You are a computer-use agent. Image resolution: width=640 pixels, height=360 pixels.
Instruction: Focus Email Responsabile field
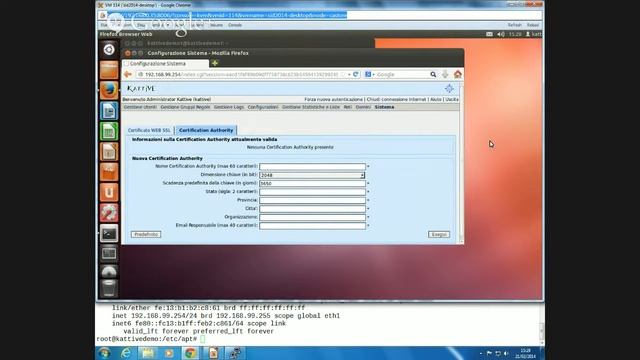[312, 226]
